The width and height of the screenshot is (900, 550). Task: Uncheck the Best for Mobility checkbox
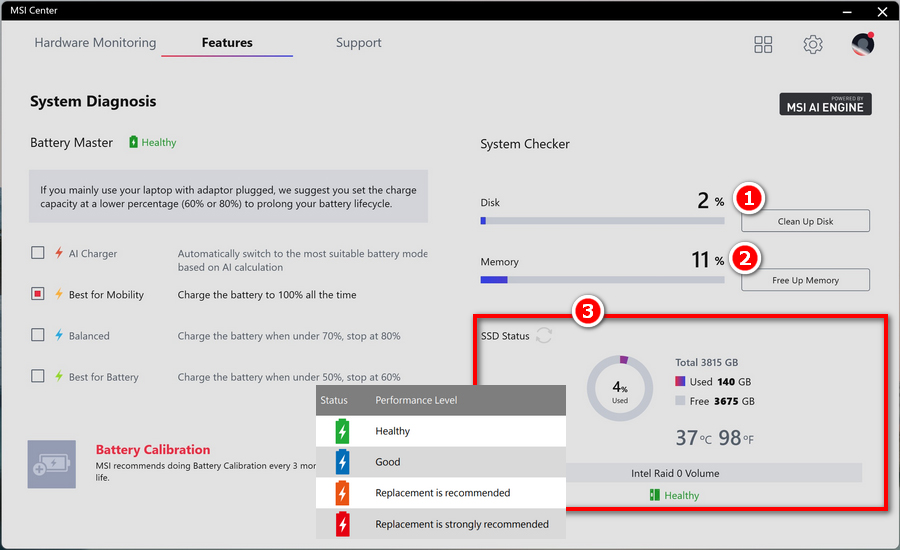pos(37,294)
